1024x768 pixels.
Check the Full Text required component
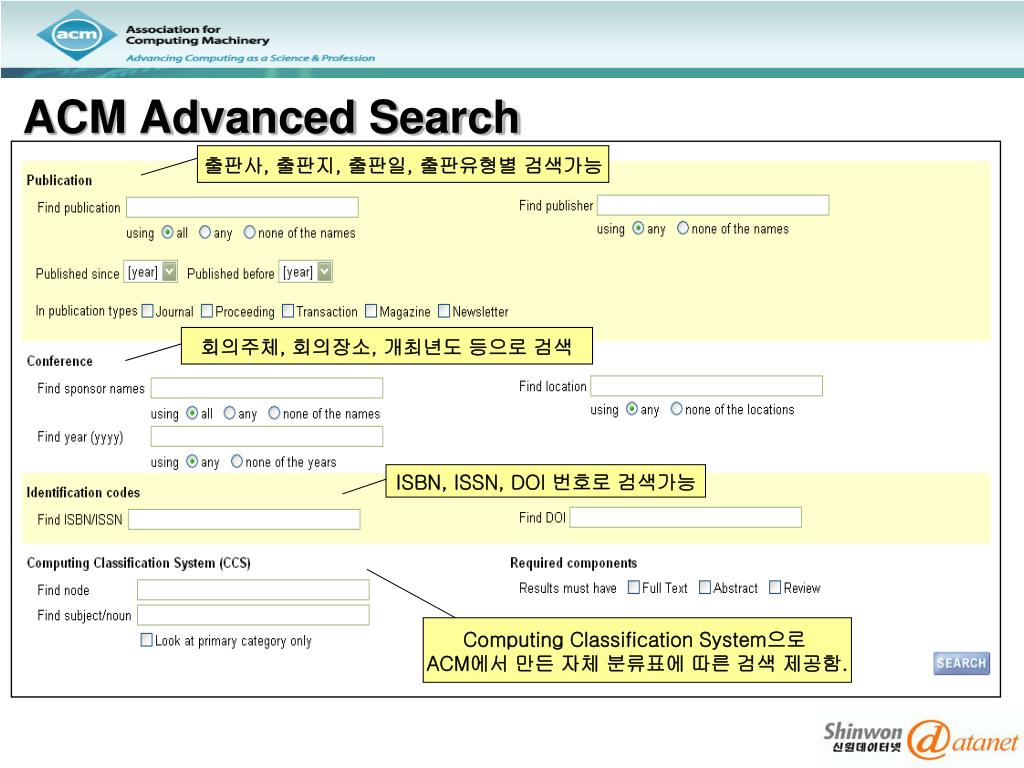(633, 587)
